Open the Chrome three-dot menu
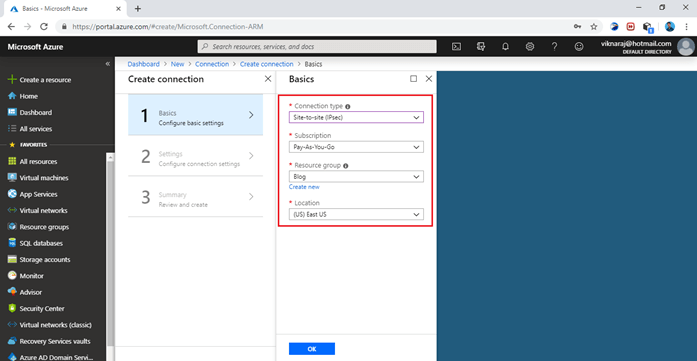Image resolution: width=697 pixels, height=361 pixels. coord(687,27)
